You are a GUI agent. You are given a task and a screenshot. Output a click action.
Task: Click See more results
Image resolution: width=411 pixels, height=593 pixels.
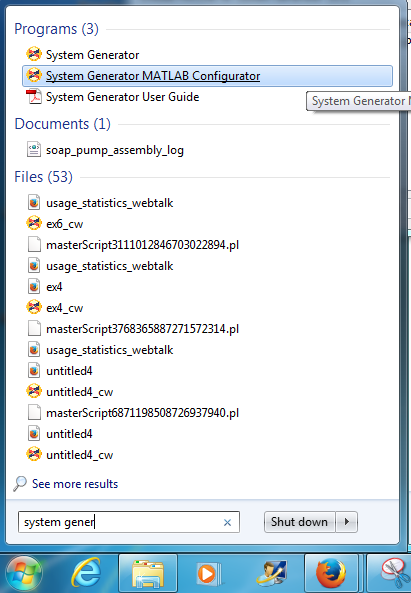pyautogui.click(x=75, y=484)
